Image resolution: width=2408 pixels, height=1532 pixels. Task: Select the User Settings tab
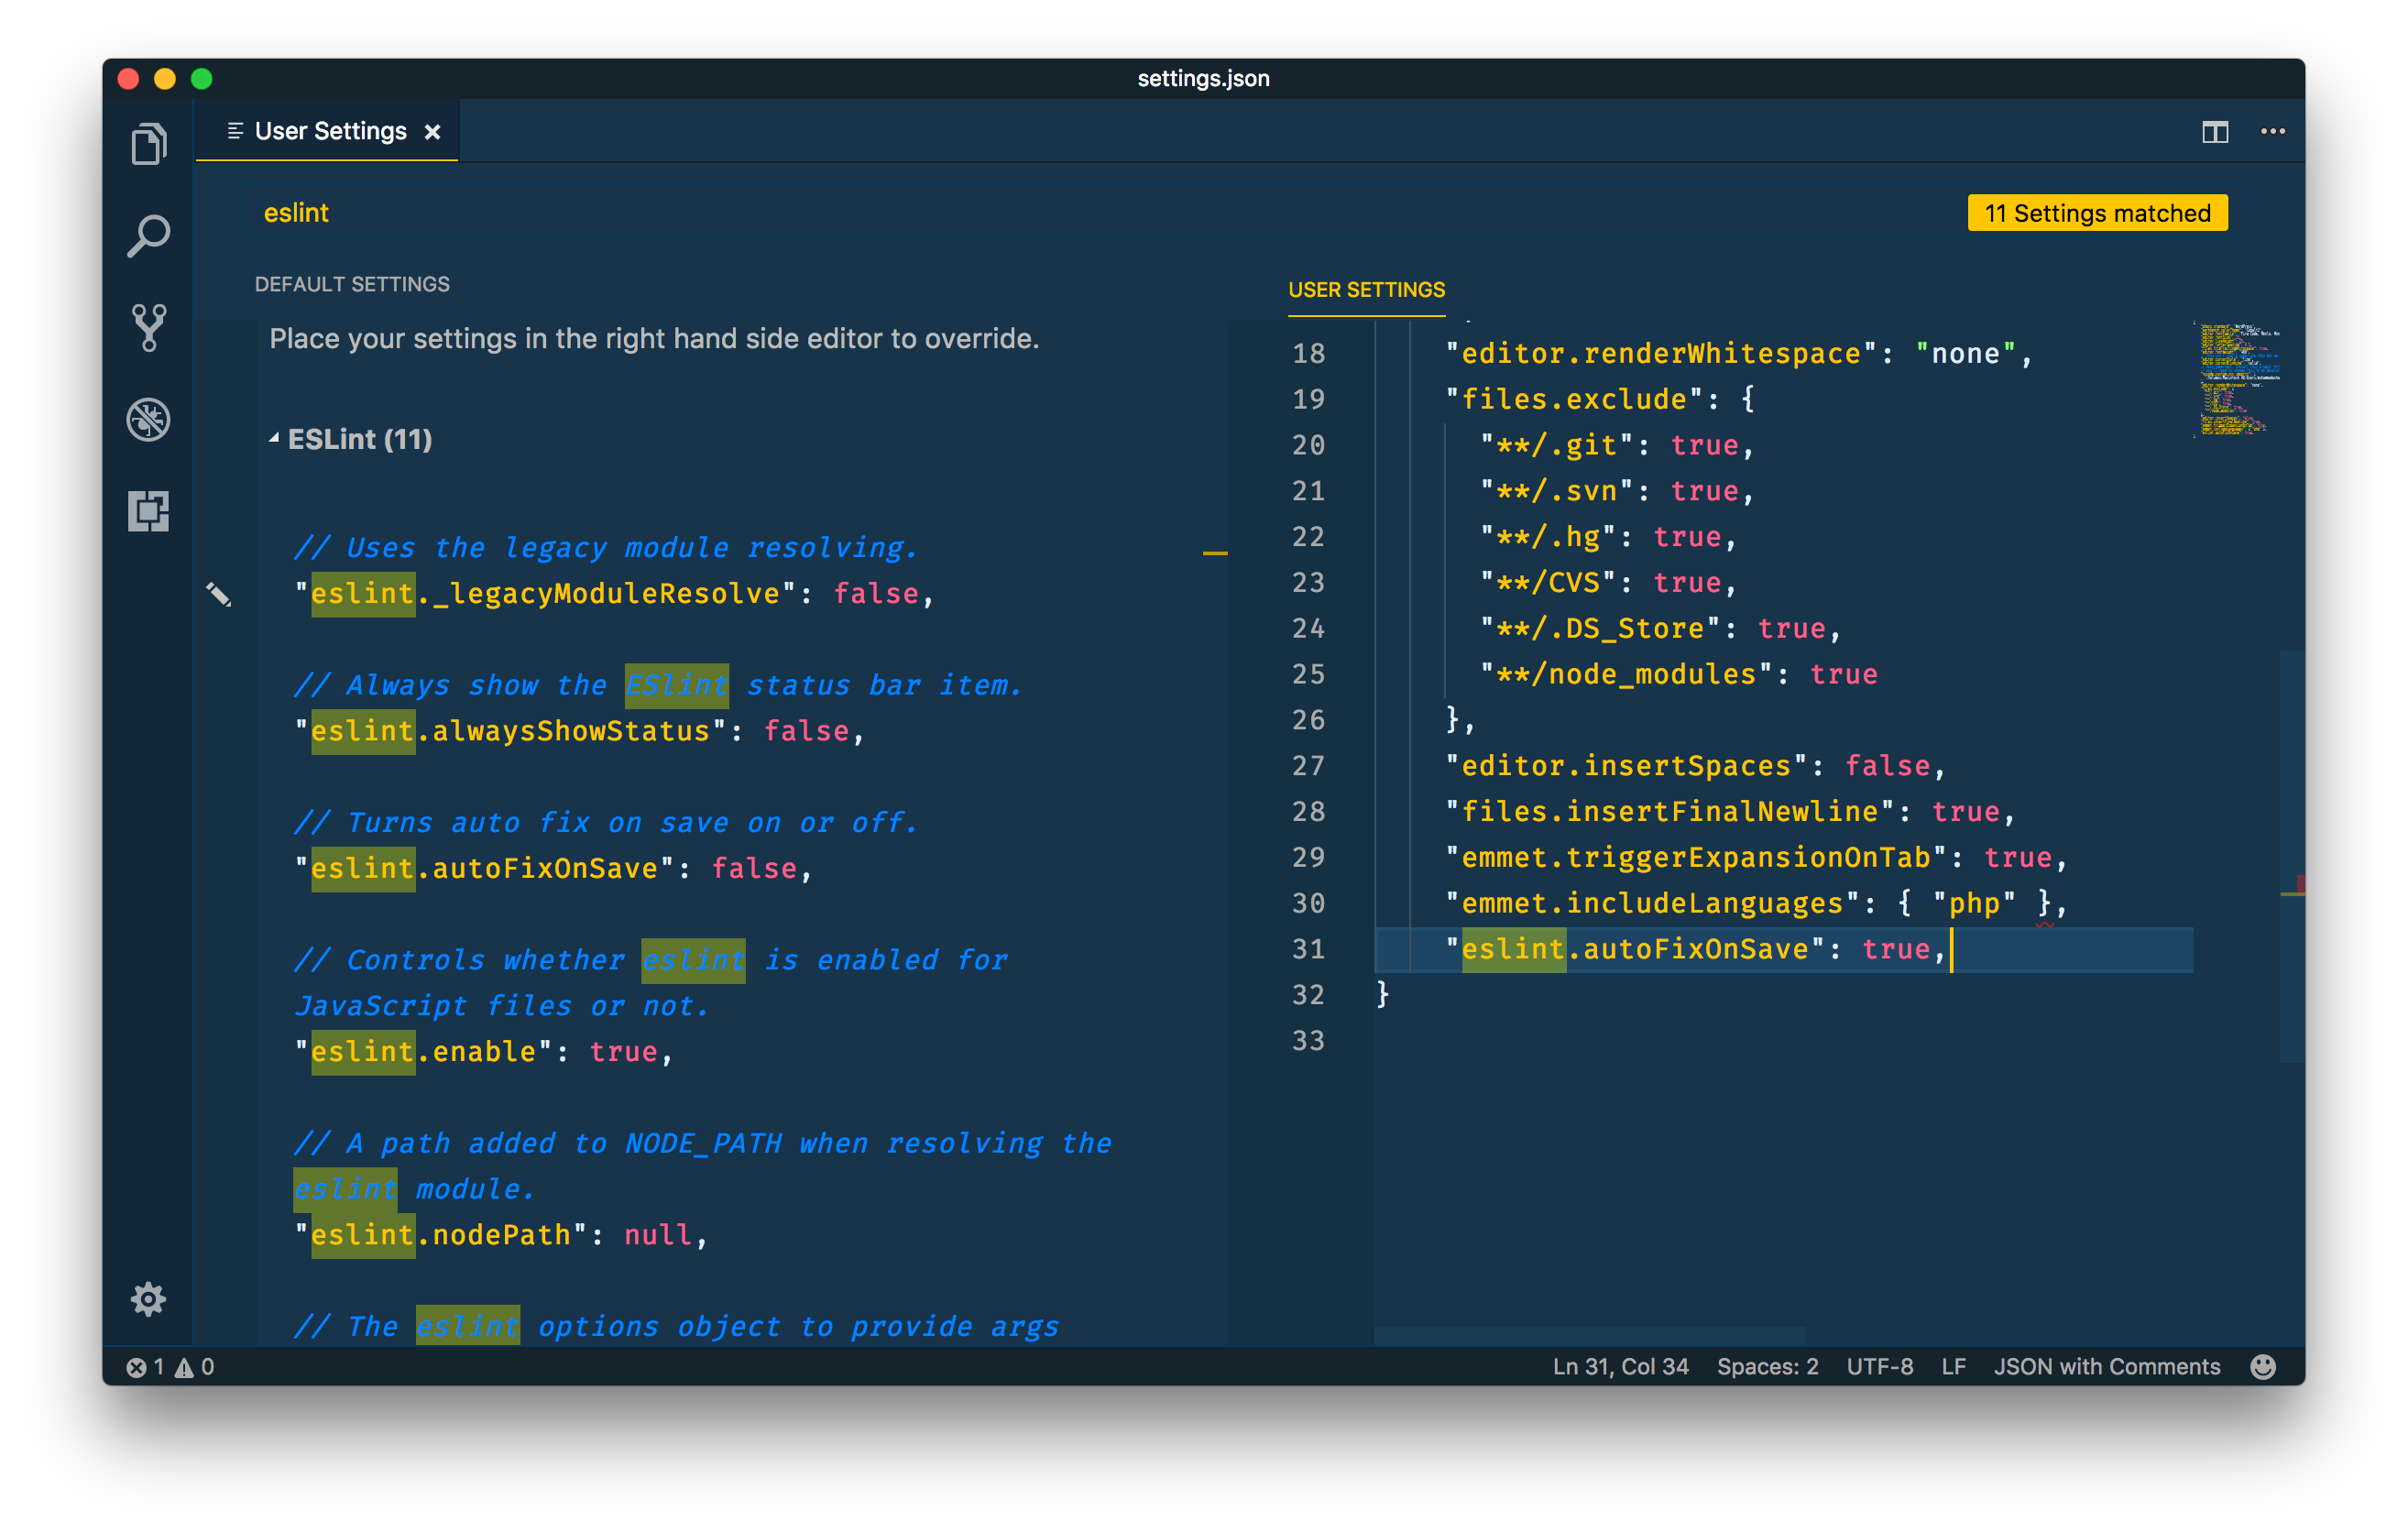coord(330,132)
